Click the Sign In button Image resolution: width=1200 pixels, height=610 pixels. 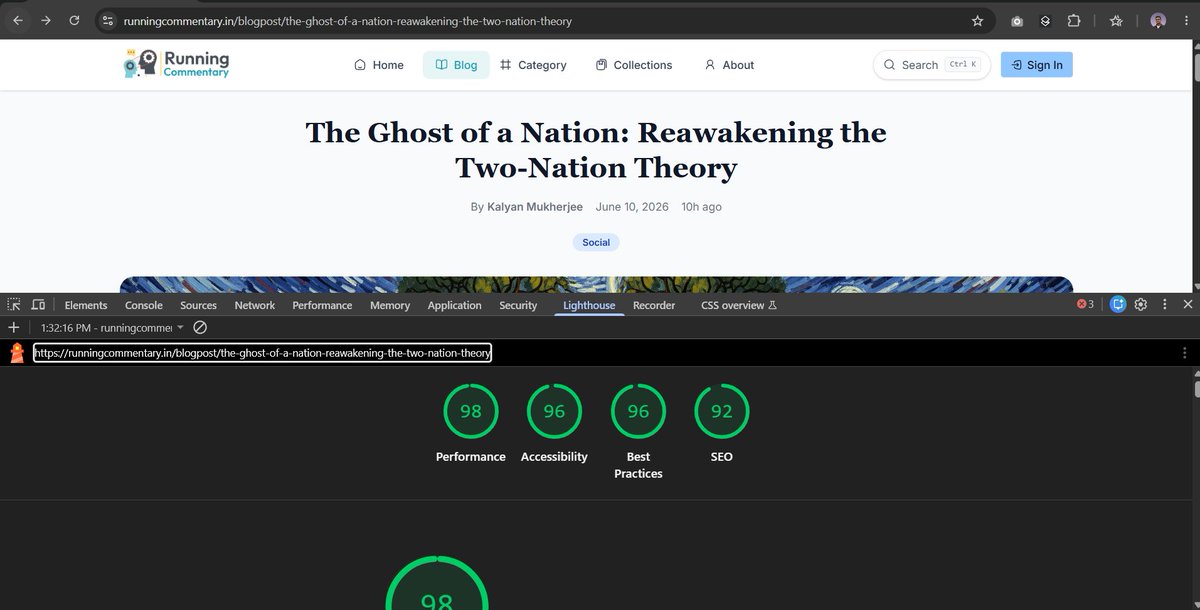1037,65
